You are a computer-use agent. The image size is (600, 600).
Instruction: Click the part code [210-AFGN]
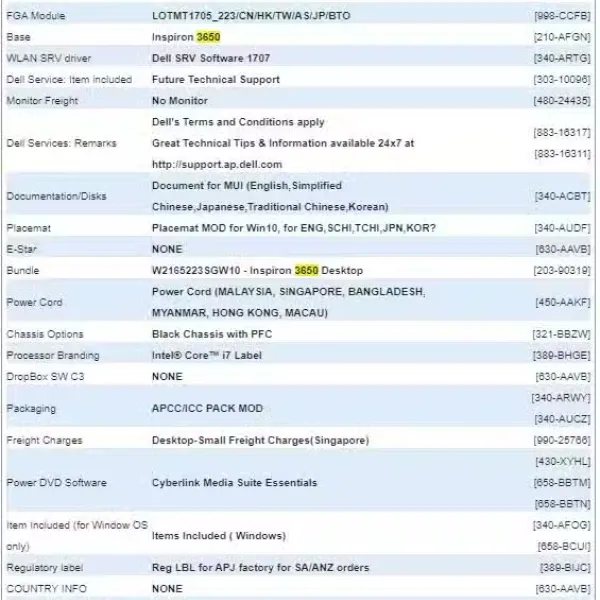pyautogui.click(x=562, y=37)
